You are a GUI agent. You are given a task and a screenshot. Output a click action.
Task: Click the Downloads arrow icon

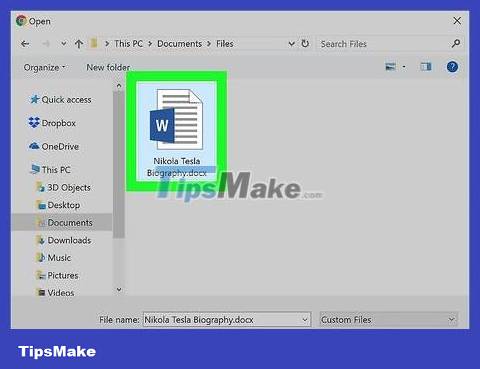click(x=41, y=240)
